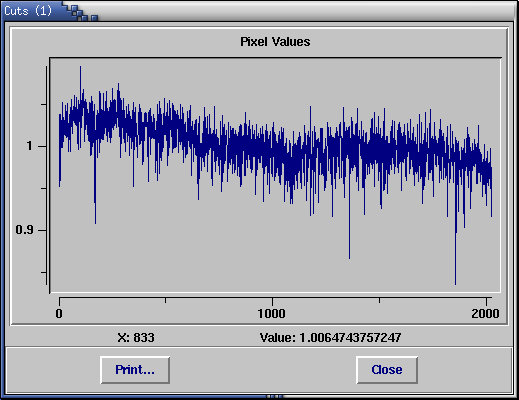Click the Pixel Values graph title
Image resolution: width=519 pixels, height=400 pixels.
(275, 42)
